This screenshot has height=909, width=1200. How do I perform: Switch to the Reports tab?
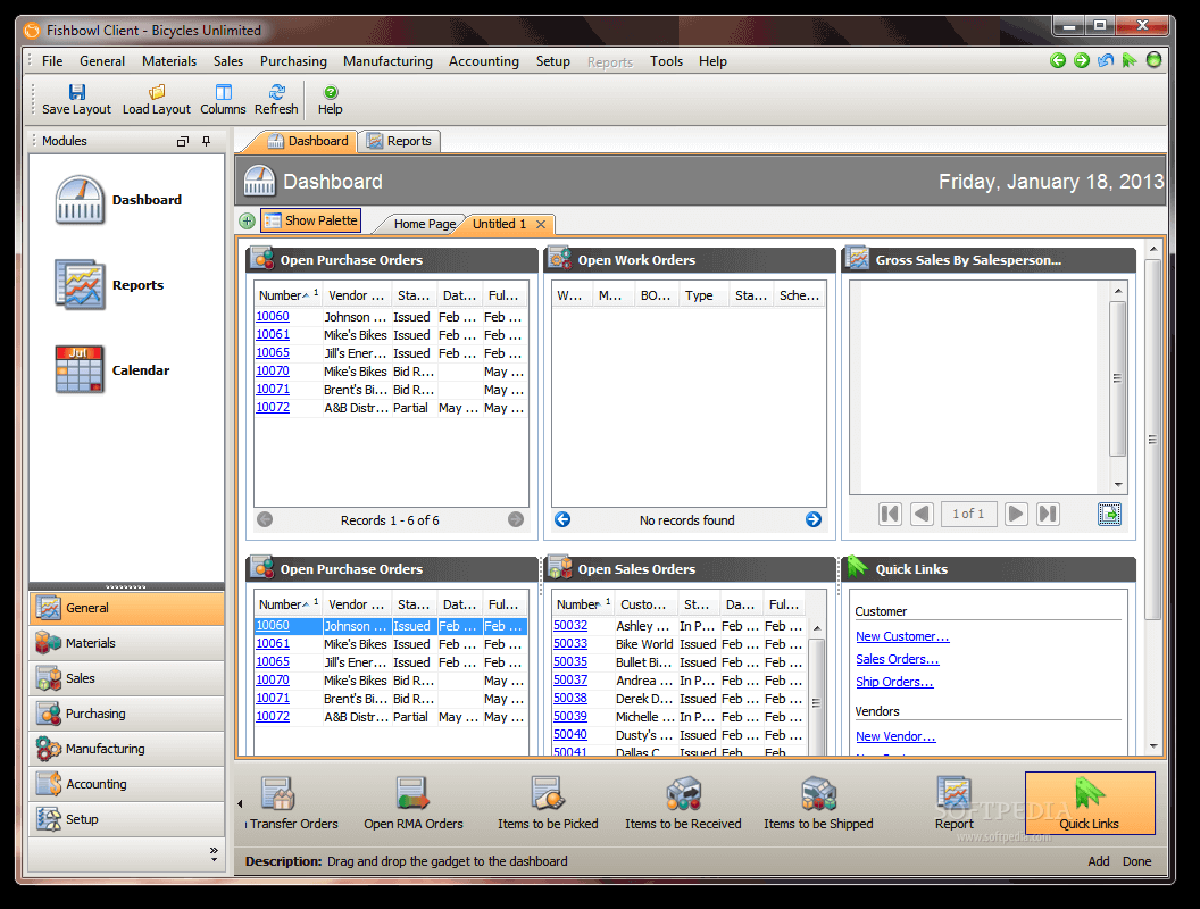tap(399, 141)
